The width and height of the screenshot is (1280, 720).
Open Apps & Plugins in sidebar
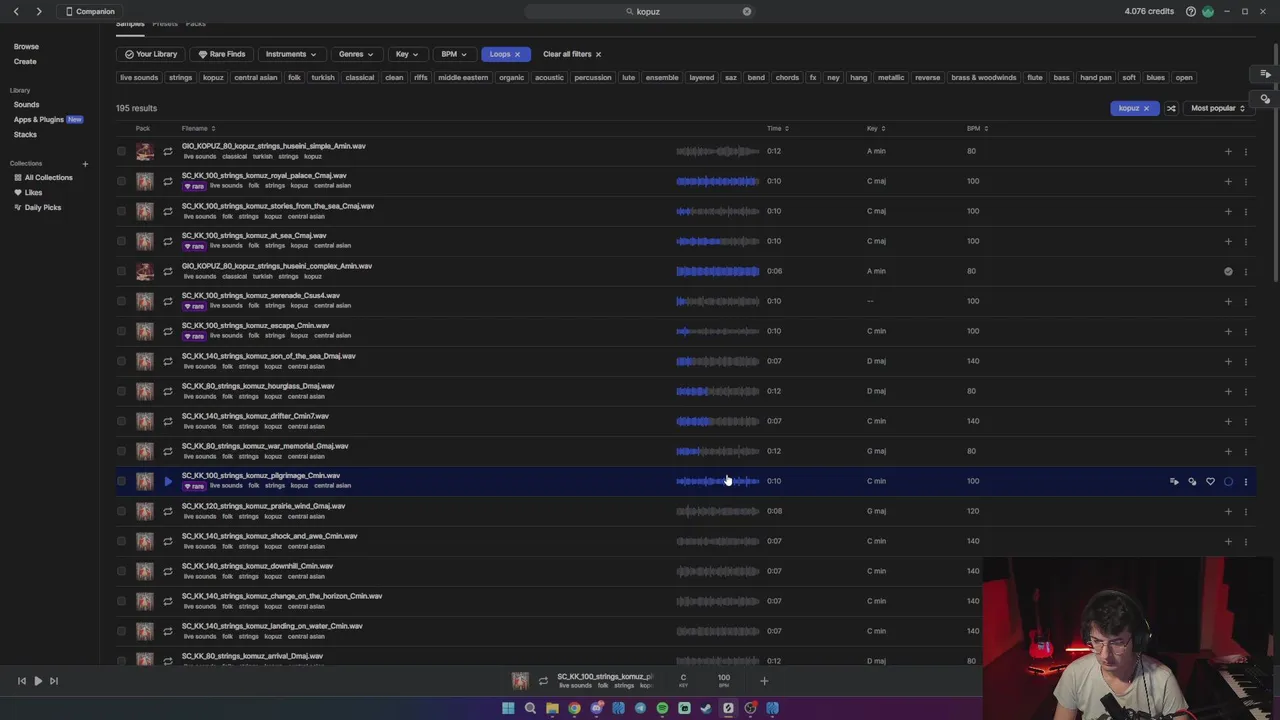pyautogui.click(x=39, y=119)
